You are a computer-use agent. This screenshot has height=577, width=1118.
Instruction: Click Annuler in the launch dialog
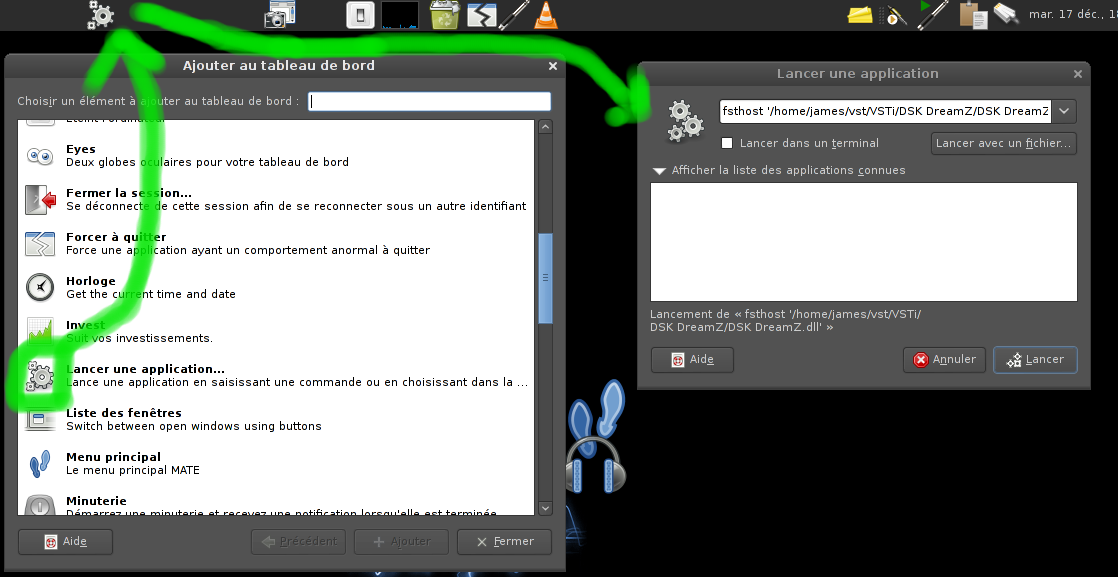pos(944,359)
